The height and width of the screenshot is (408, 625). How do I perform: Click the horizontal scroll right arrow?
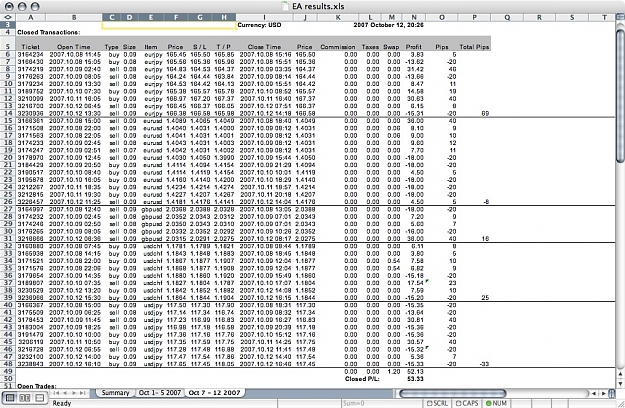603,393
